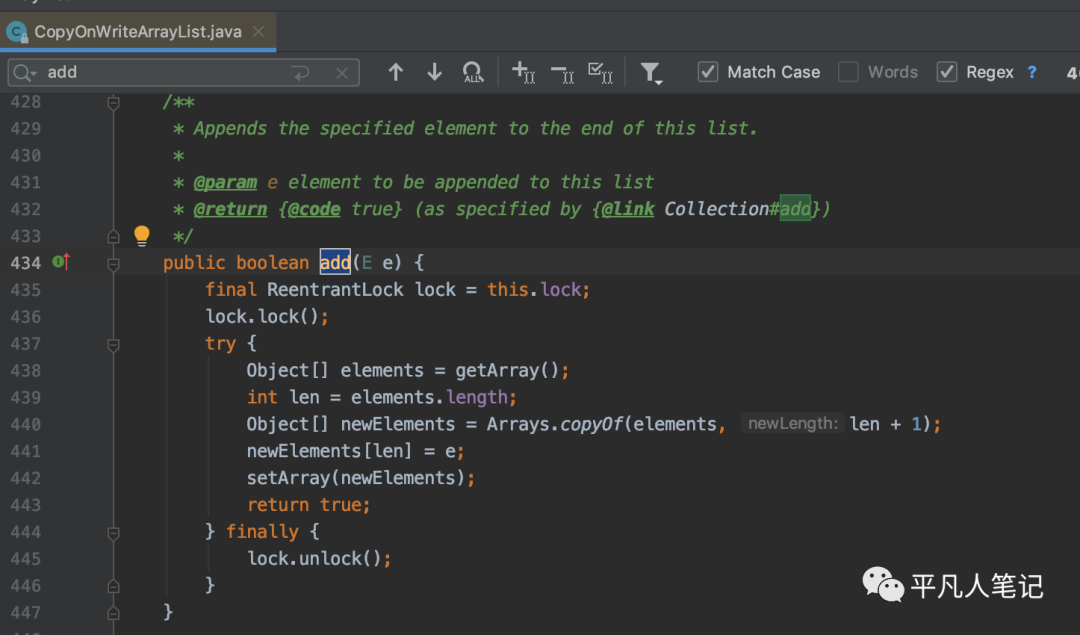Enable the Words checkbox
Image resolution: width=1080 pixels, height=635 pixels.
pyautogui.click(x=848, y=72)
